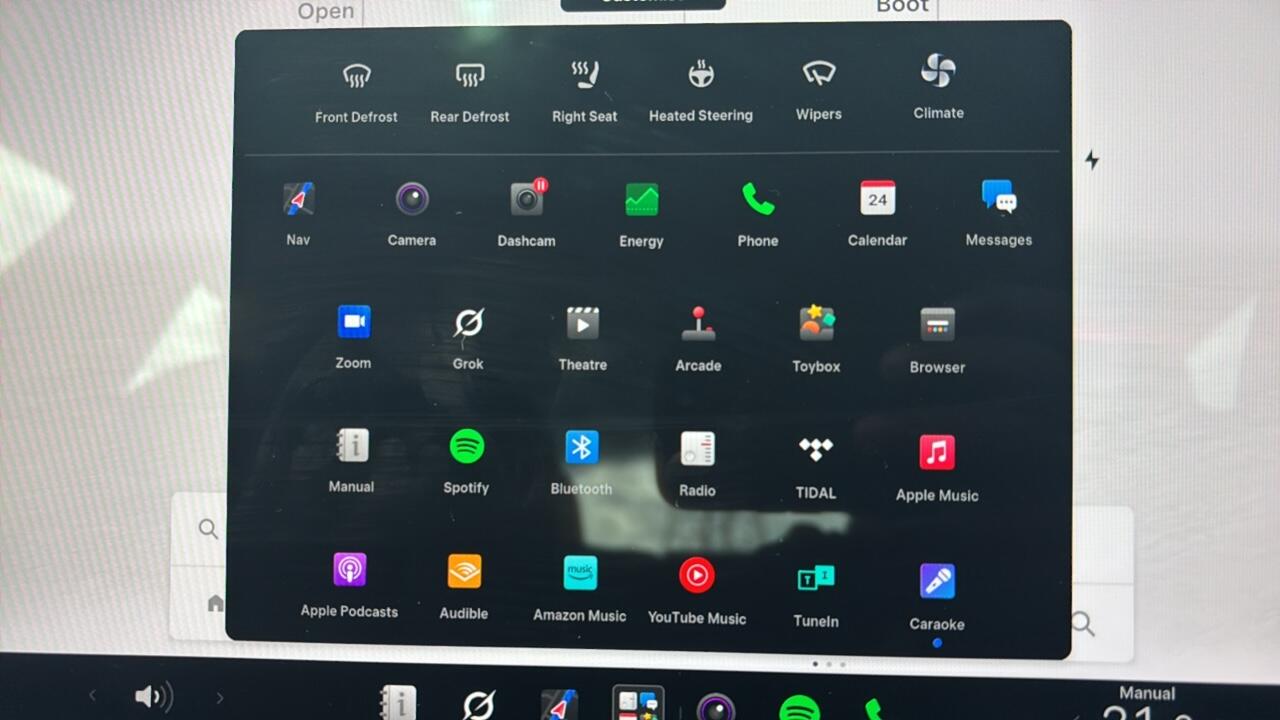Launch the Zoom app

353,337
